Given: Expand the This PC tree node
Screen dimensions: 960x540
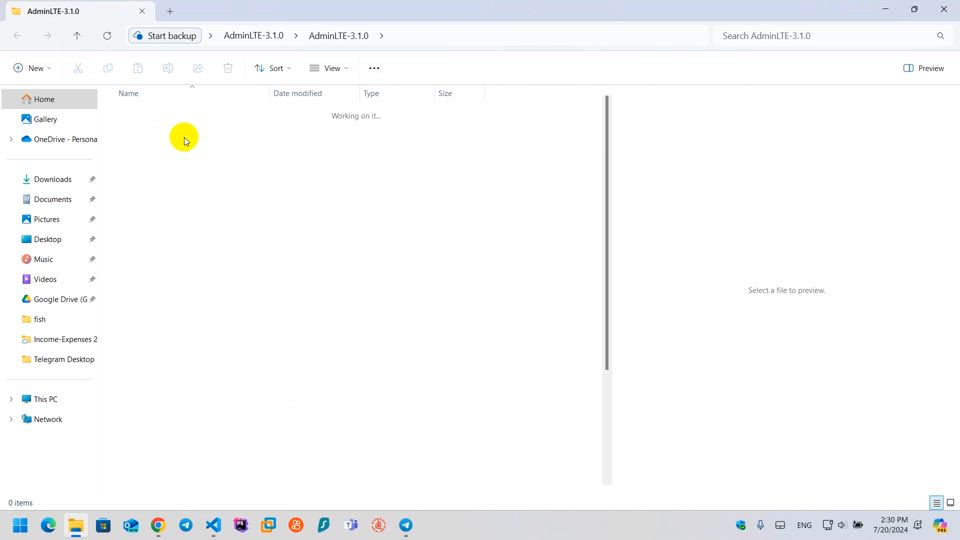Looking at the screenshot, I should tap(11, 399).
